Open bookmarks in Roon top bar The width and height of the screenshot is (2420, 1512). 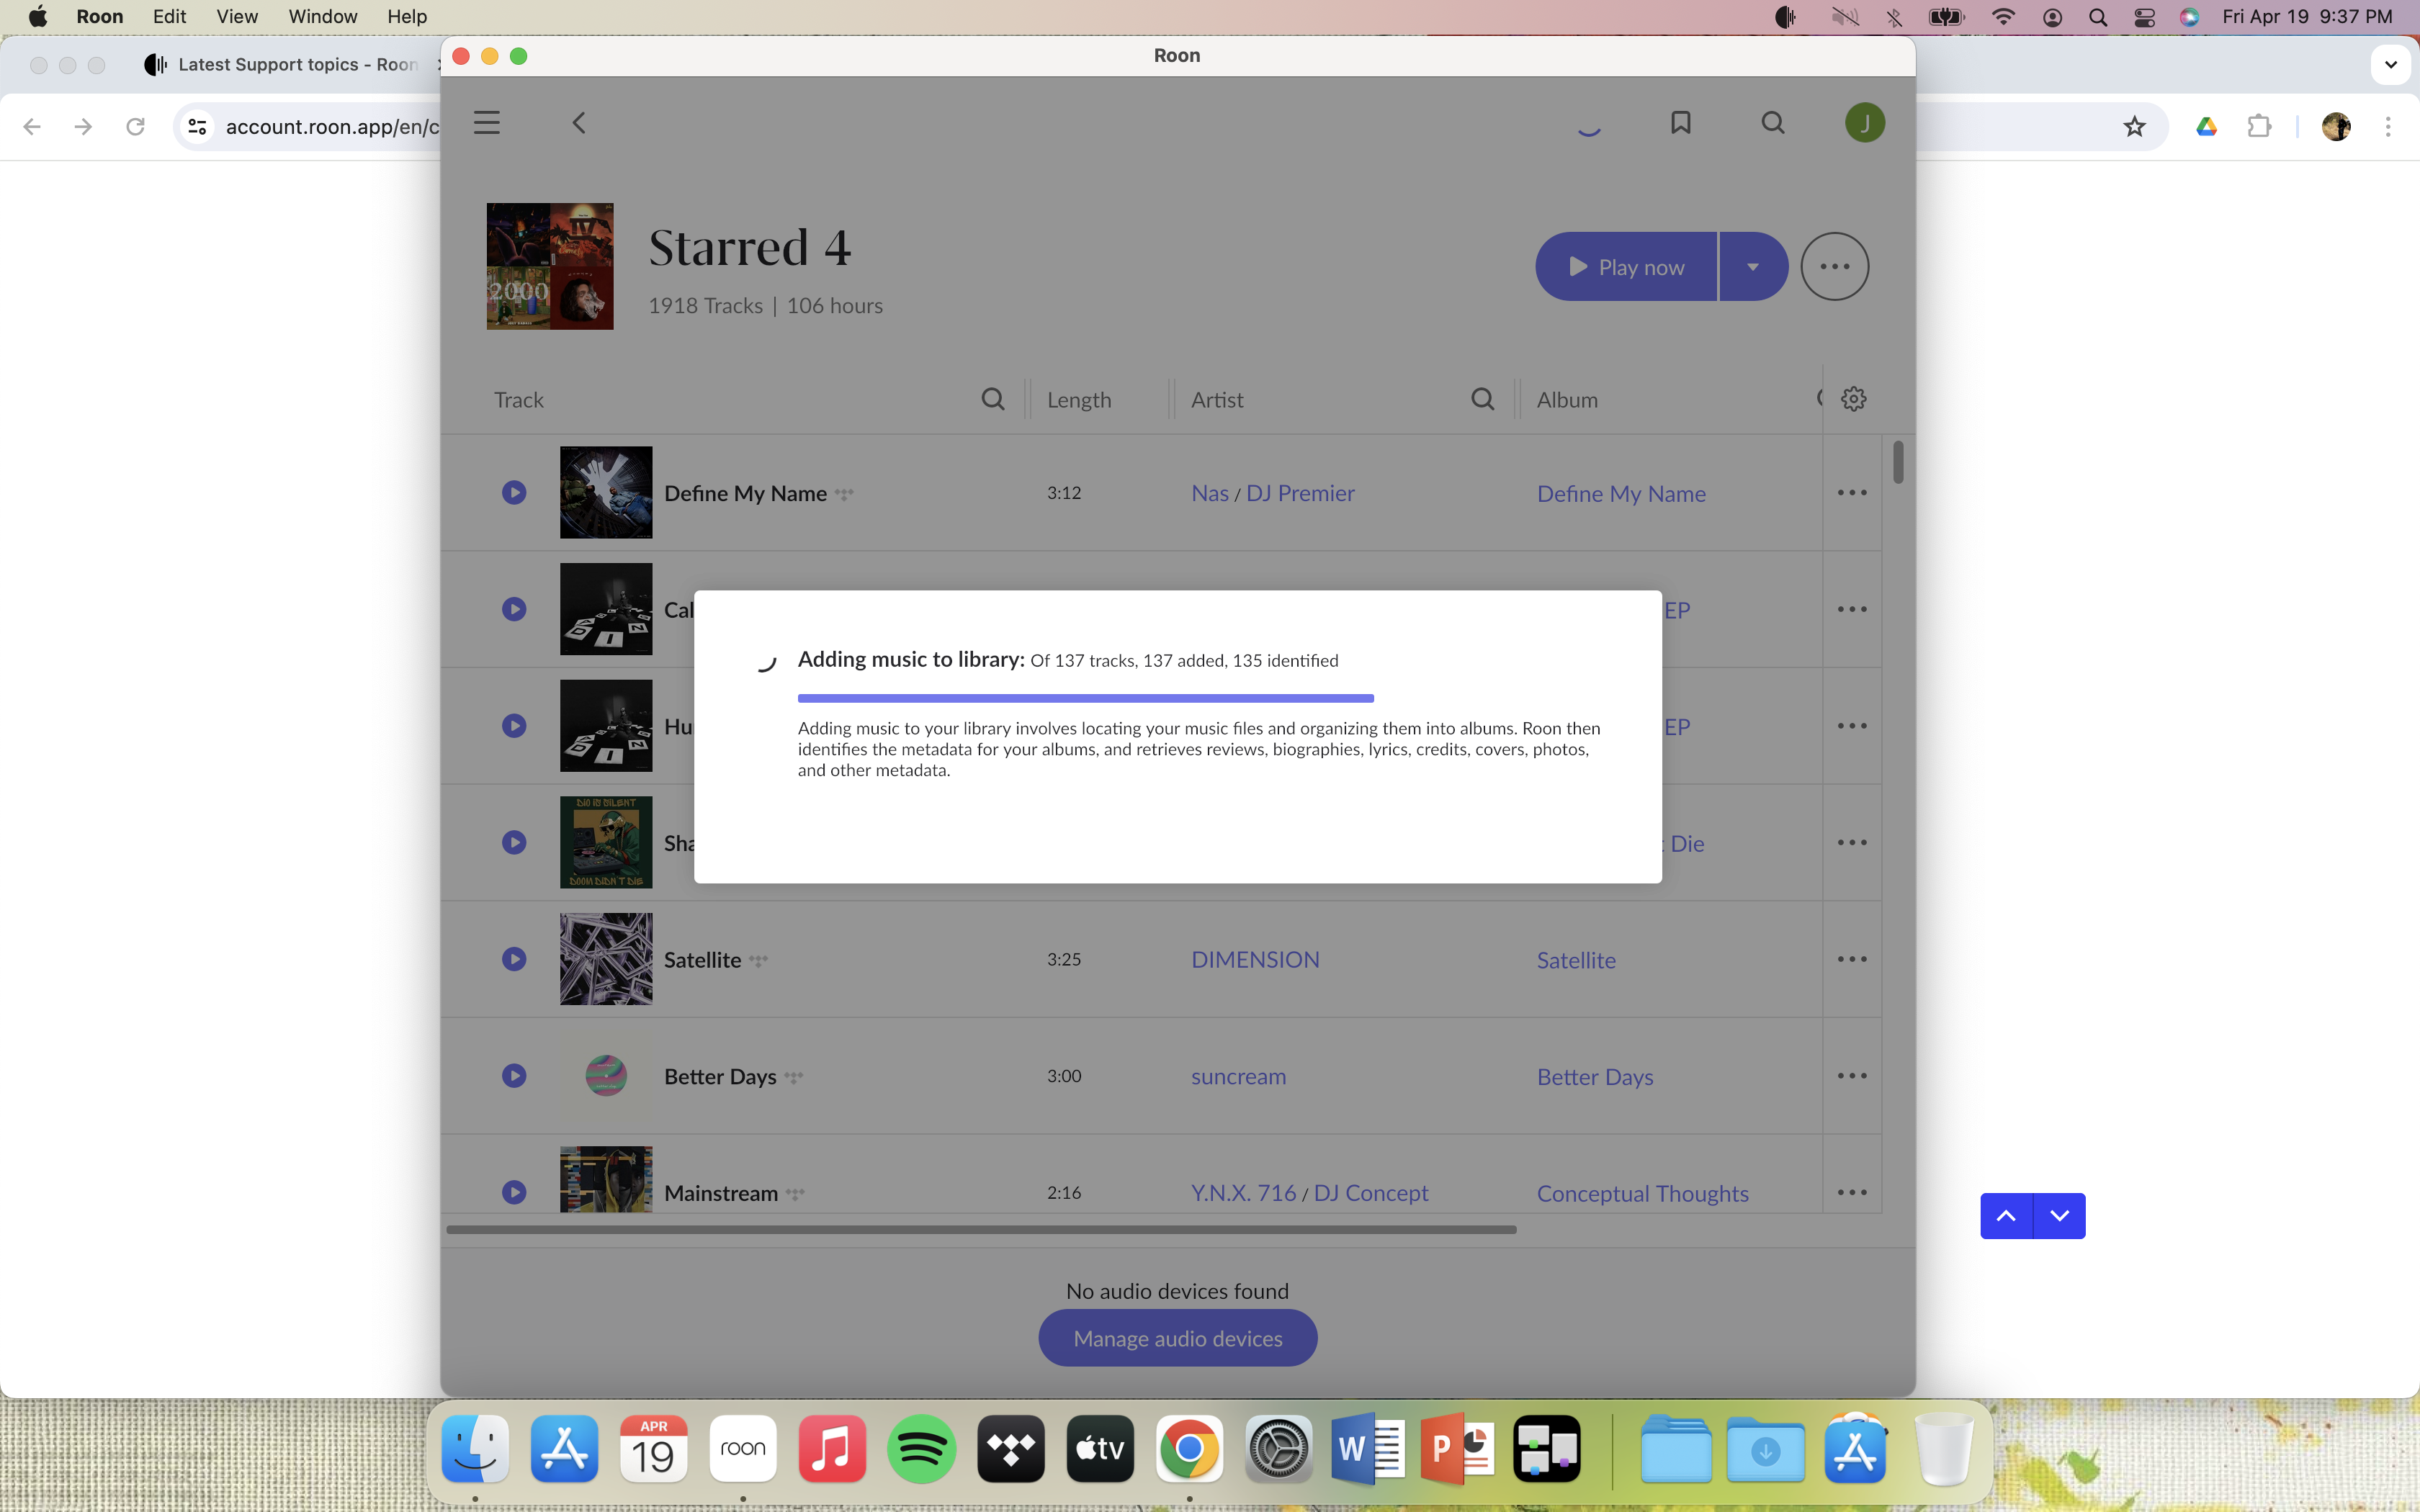[1681, 123]
